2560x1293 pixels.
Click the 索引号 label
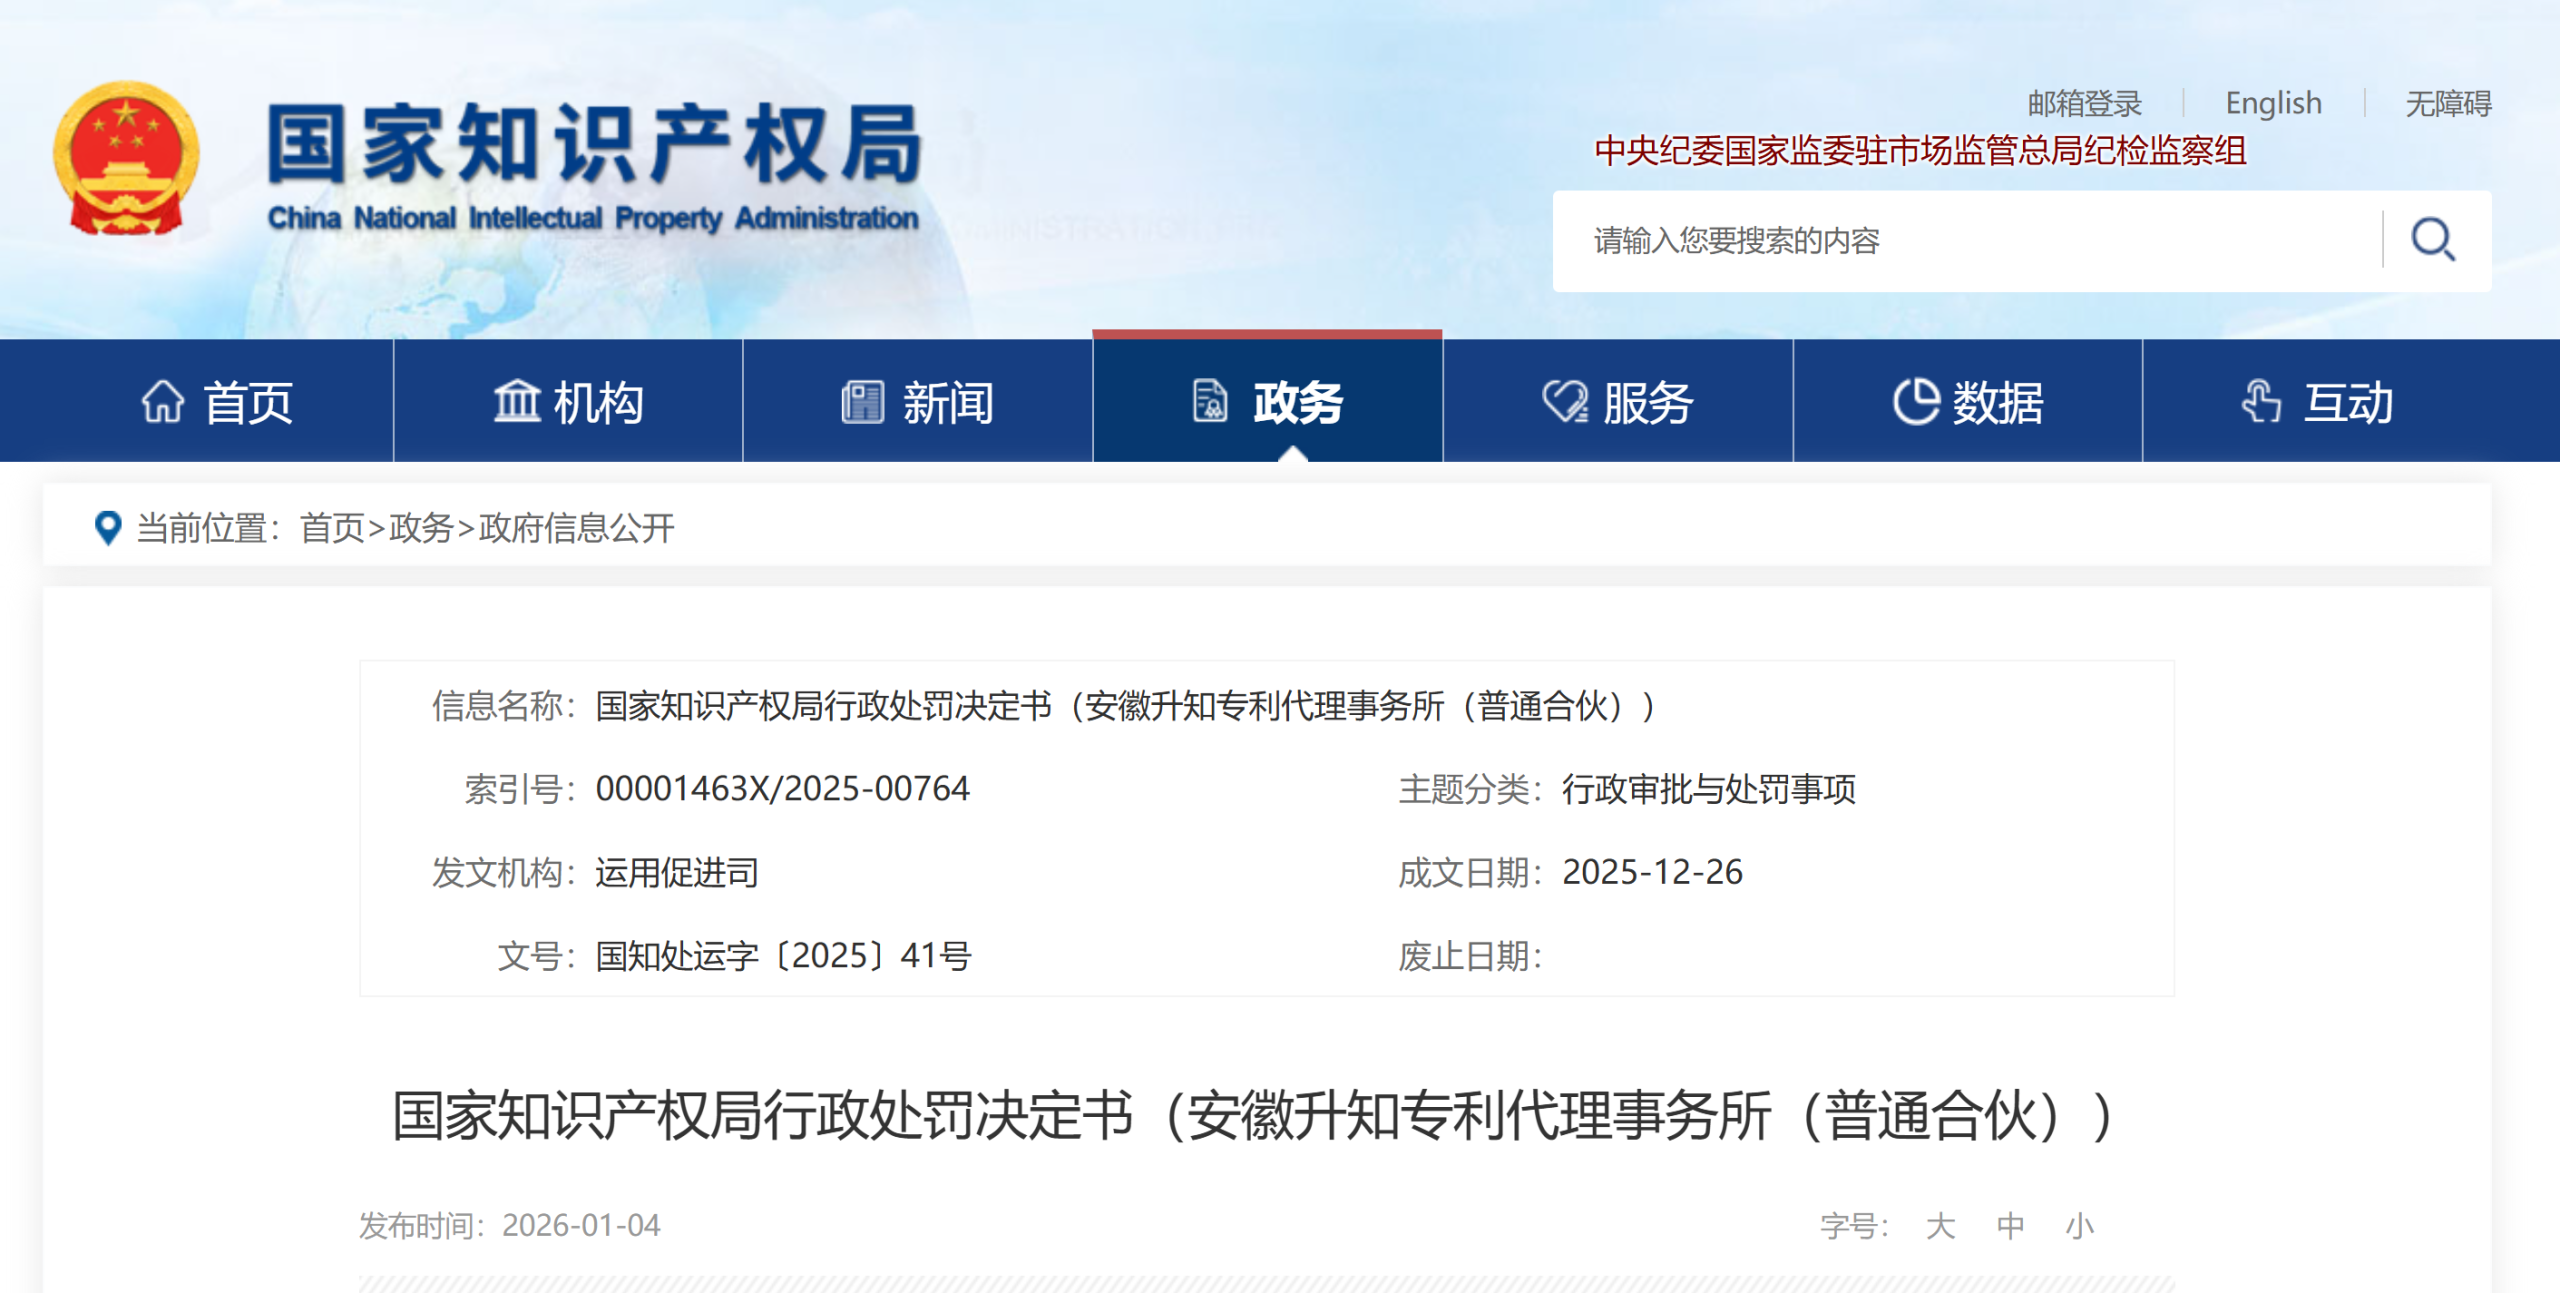[x=520, y=789]
